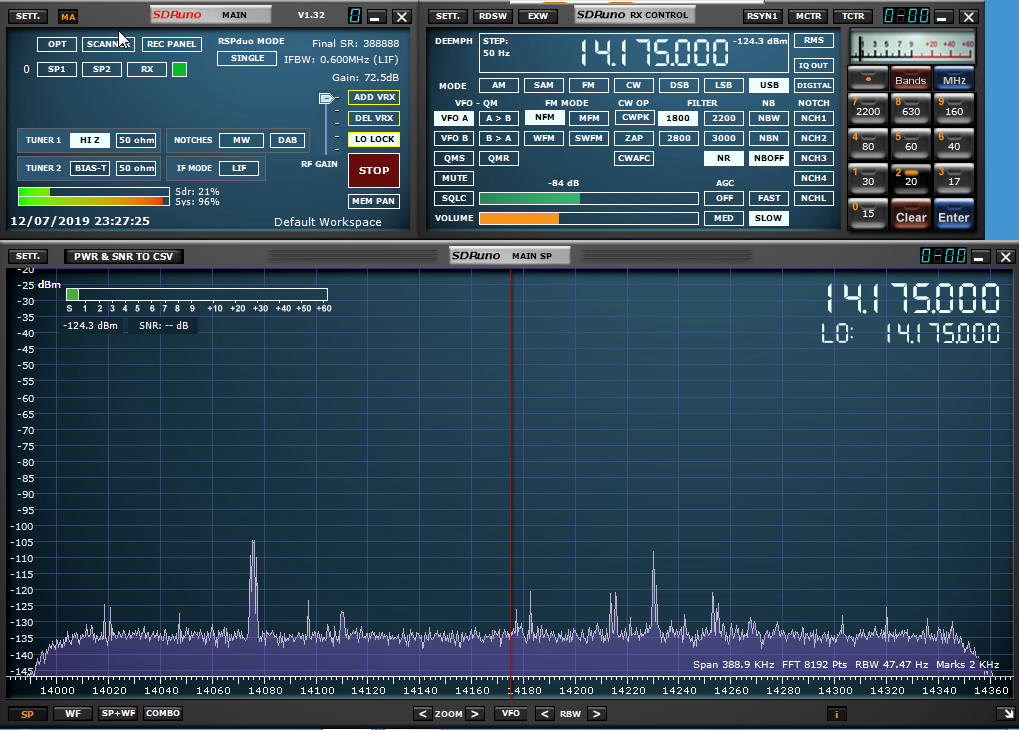Click PWR & SNR TO CSV button
The image size is (1019, 730).
click(x=123, y=256)
